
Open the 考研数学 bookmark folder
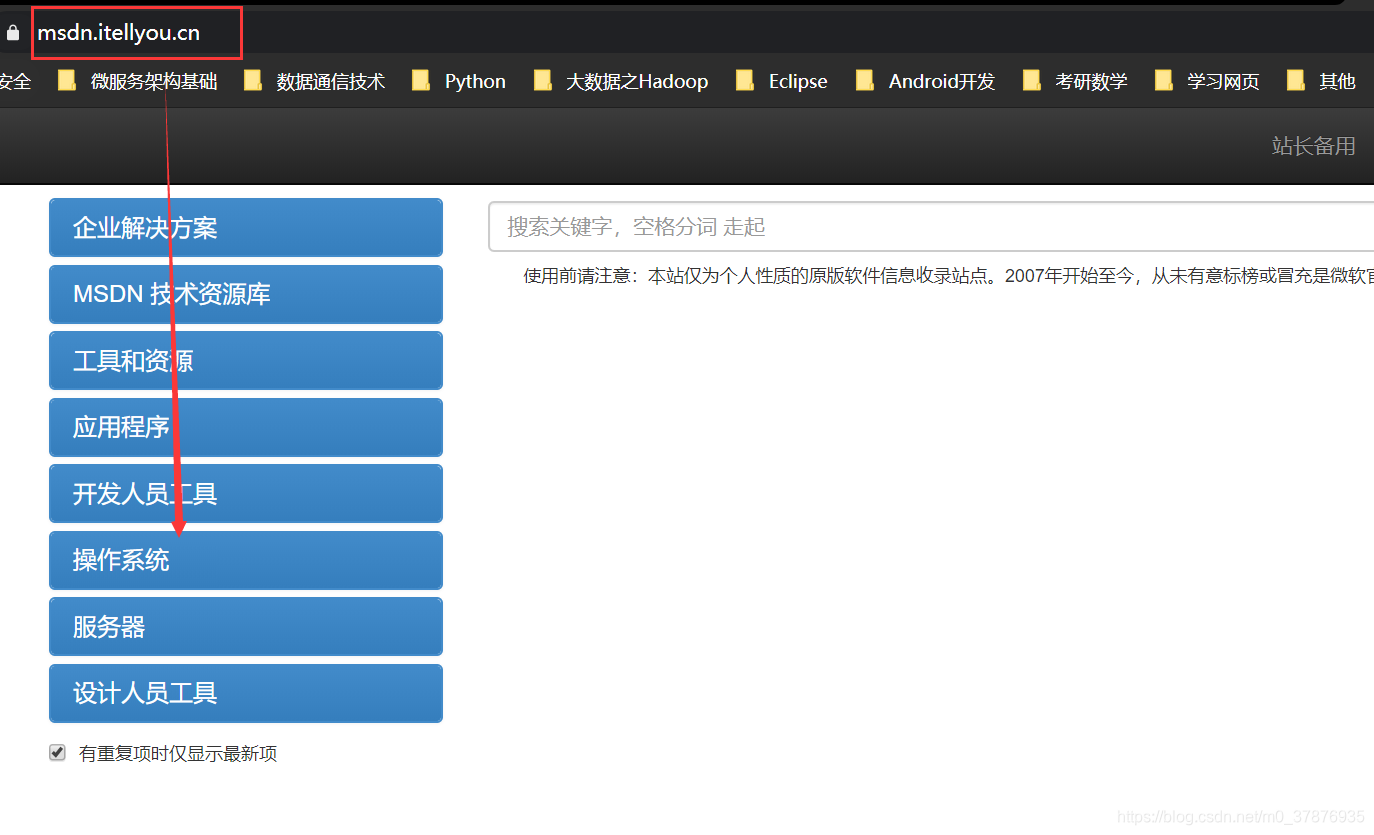[x=1076, y=81]
